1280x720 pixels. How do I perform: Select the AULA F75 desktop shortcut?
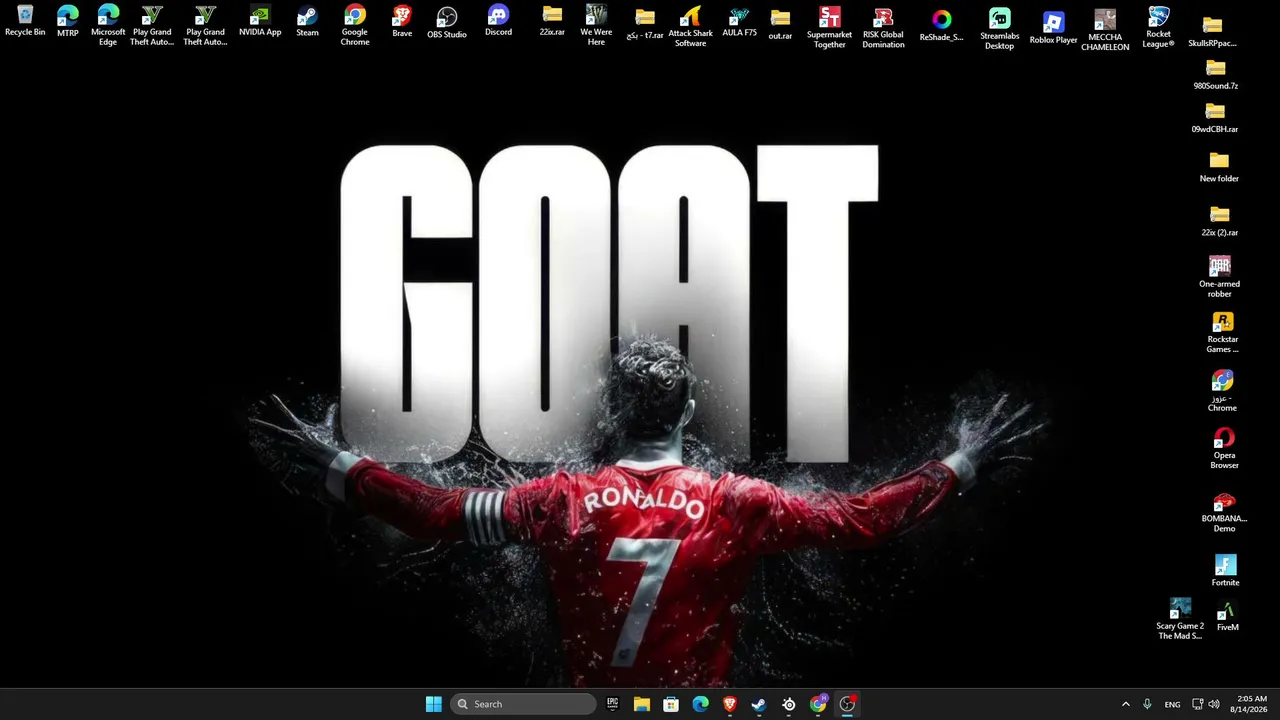point(739,23)
